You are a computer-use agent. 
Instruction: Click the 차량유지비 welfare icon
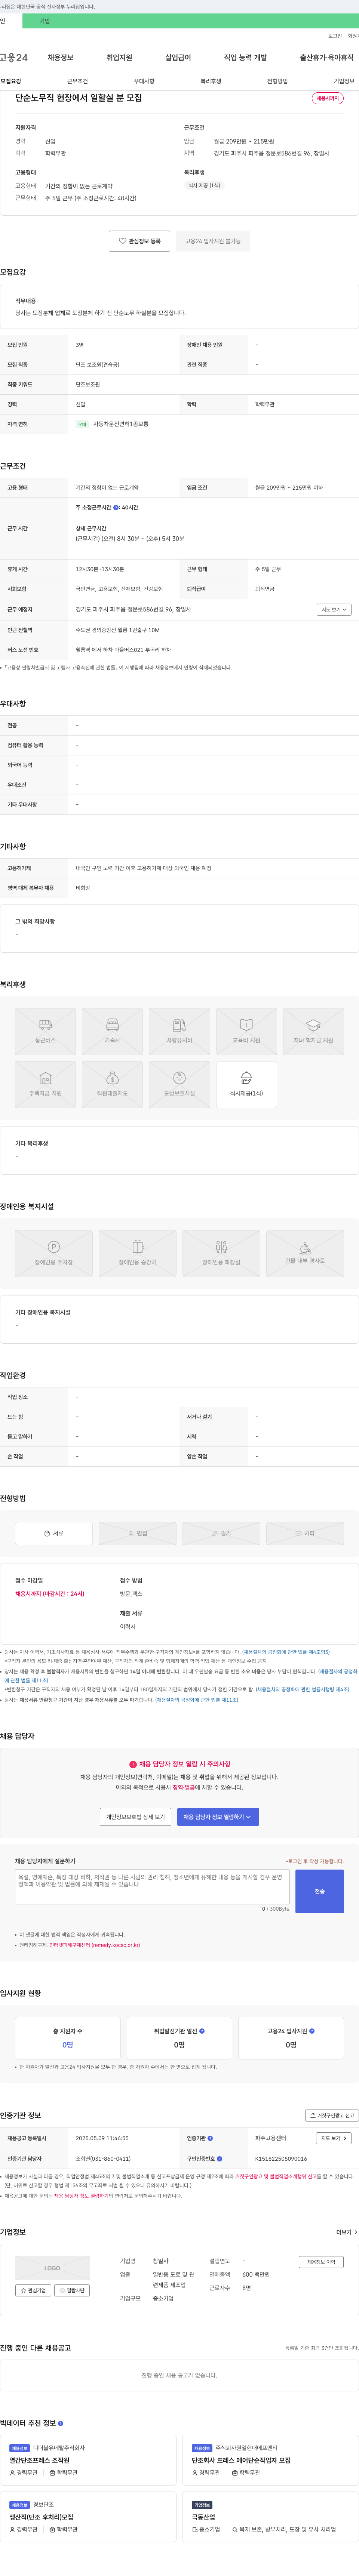pyautogui.click(x=179, y=1031)
